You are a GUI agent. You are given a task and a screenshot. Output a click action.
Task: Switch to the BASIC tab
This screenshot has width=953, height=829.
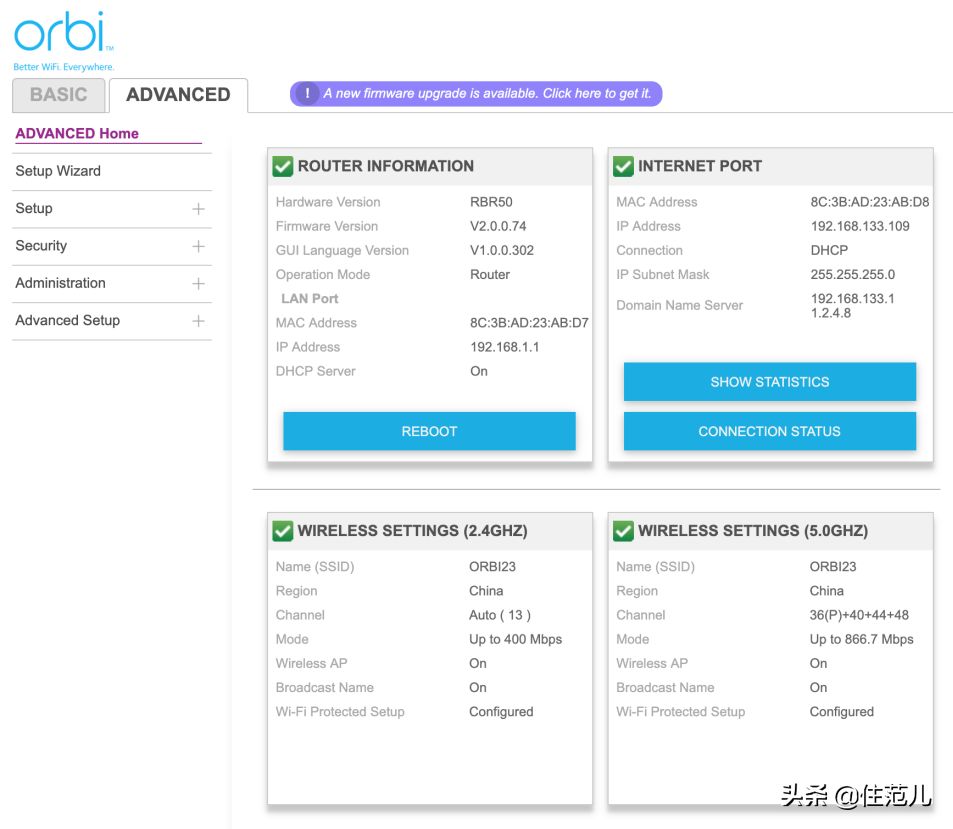tap(58, 95)
